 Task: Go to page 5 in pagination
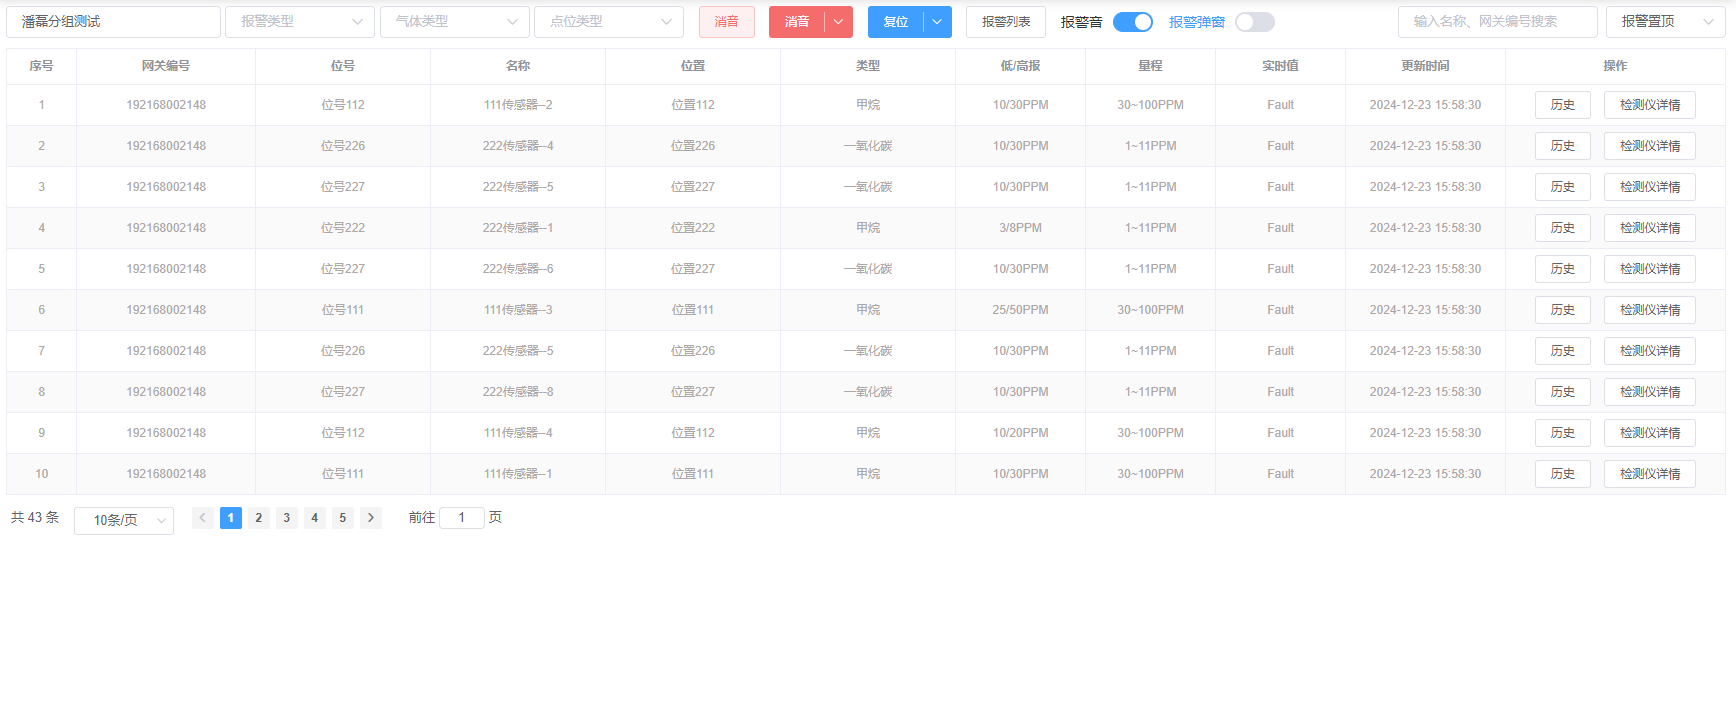[343, 518]
